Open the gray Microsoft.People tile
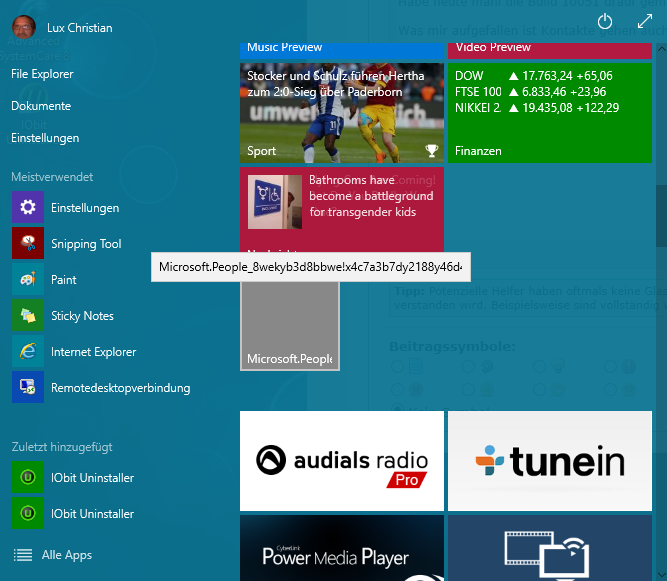This screenshot has width=667, height=581. pos(290,326)
